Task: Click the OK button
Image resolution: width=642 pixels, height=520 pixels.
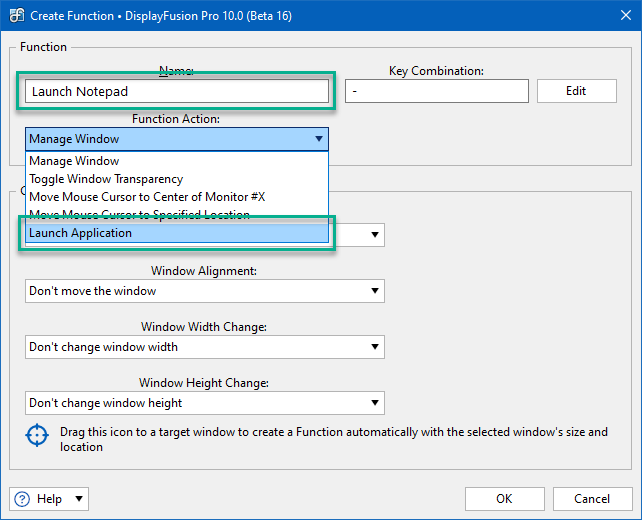Action: click(504, 498)
